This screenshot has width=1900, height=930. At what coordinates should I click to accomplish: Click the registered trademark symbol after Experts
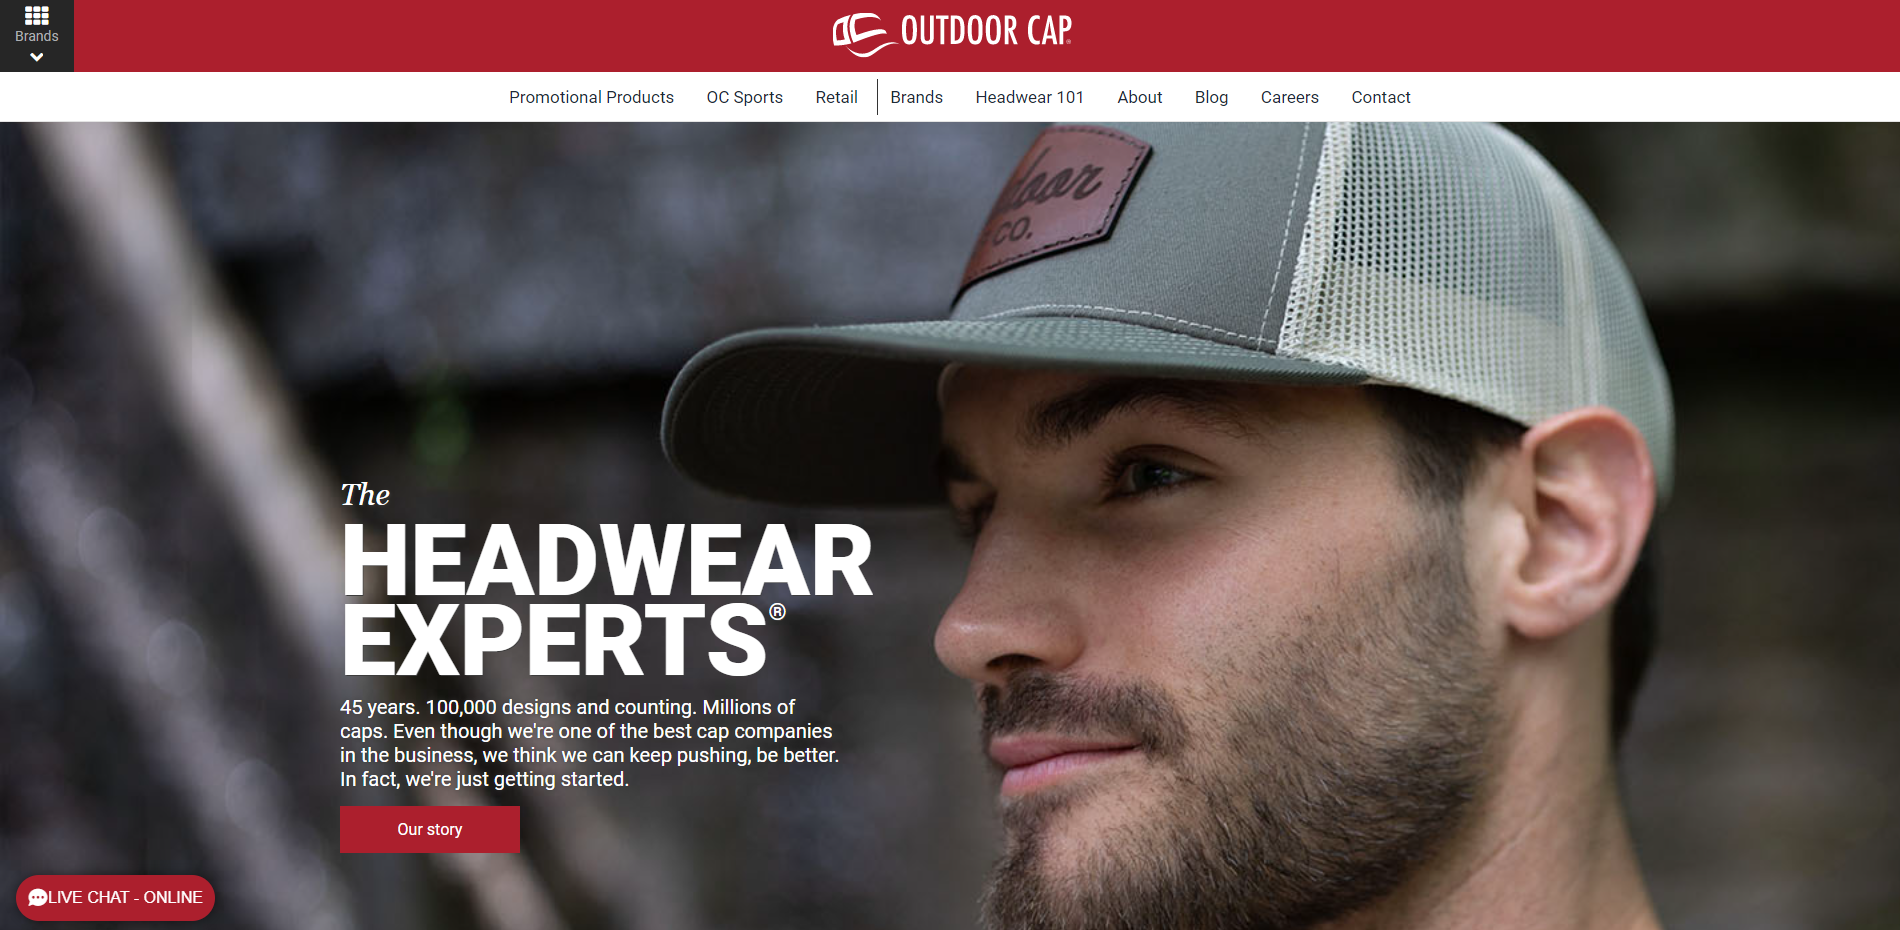point(777,612)
